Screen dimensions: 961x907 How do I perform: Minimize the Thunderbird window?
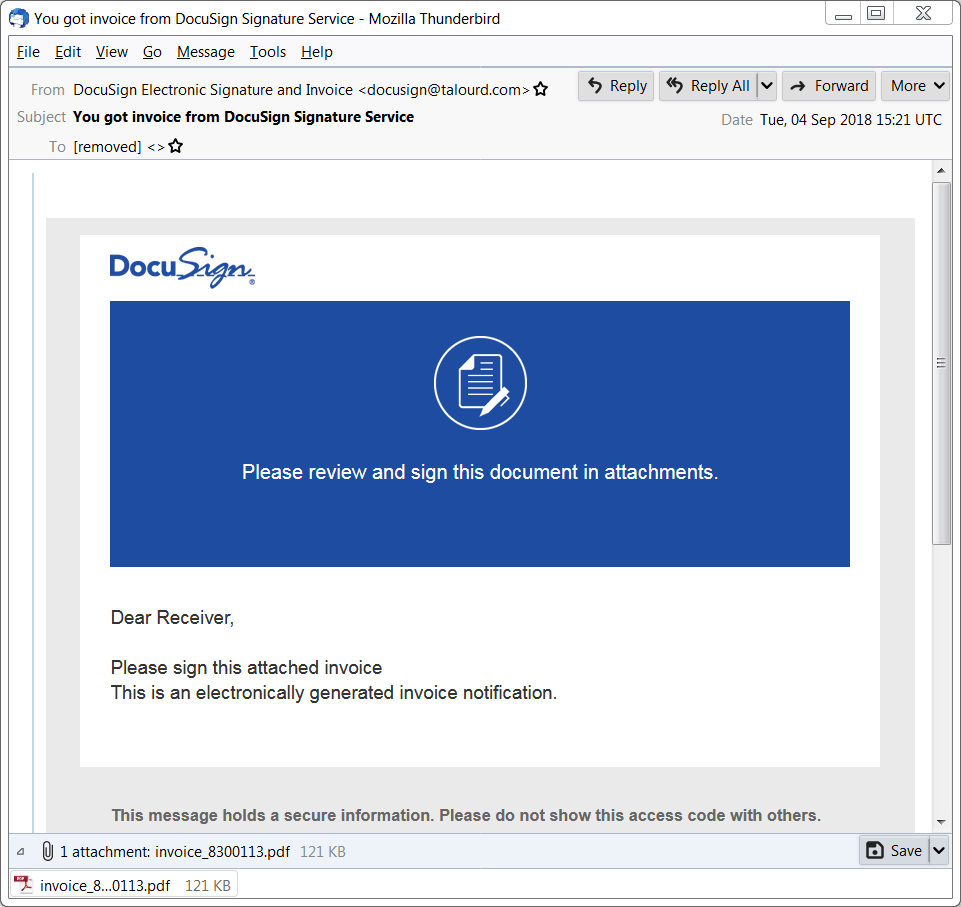[x=843, y=13]
